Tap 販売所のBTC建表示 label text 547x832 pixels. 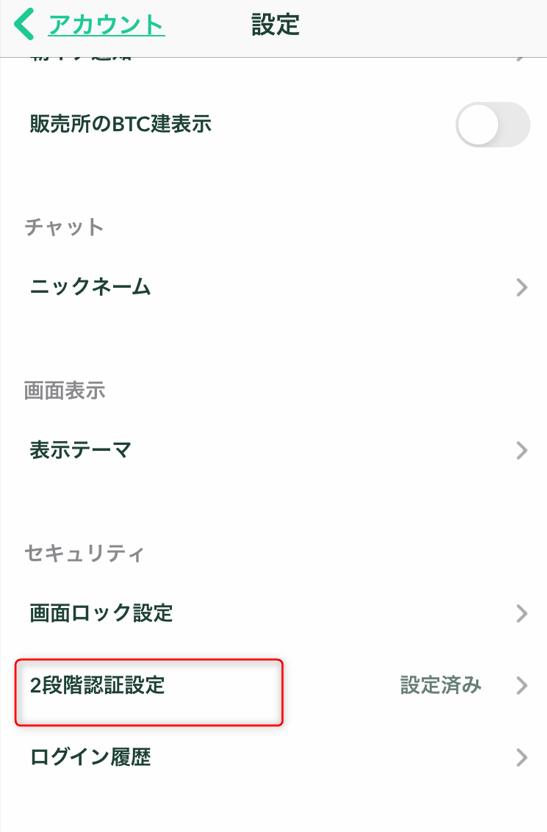coord(120,124)
